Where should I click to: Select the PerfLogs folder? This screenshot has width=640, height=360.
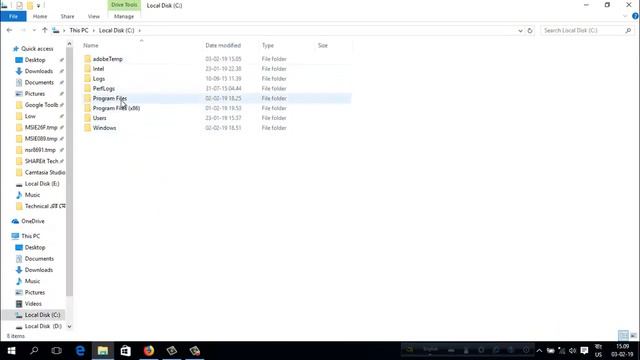pyautogui.click(x=104, y=88)
